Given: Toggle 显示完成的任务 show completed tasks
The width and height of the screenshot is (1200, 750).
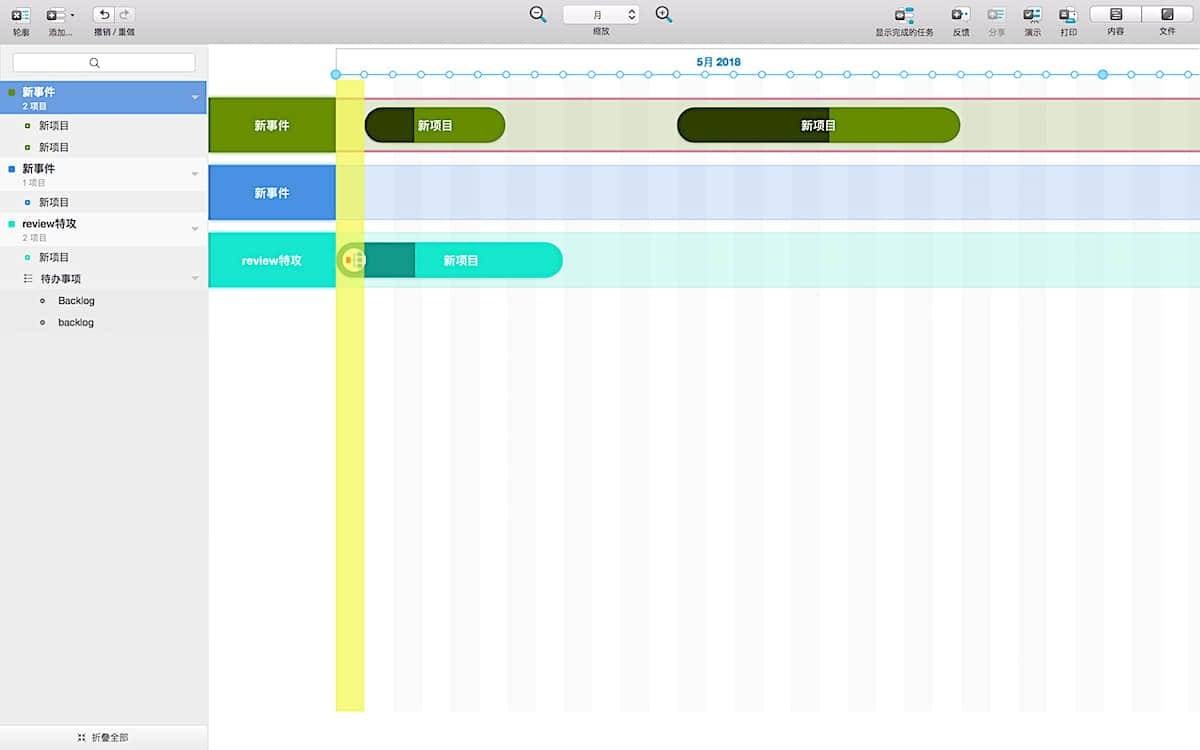Looking at the screenshot, I should [904, 15].
